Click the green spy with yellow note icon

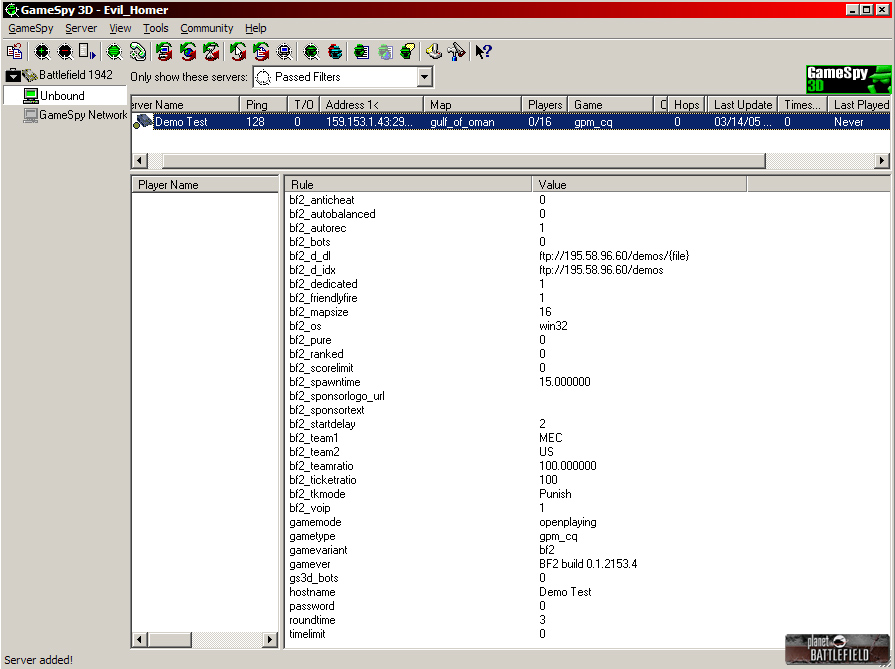[x=408, y=52]
